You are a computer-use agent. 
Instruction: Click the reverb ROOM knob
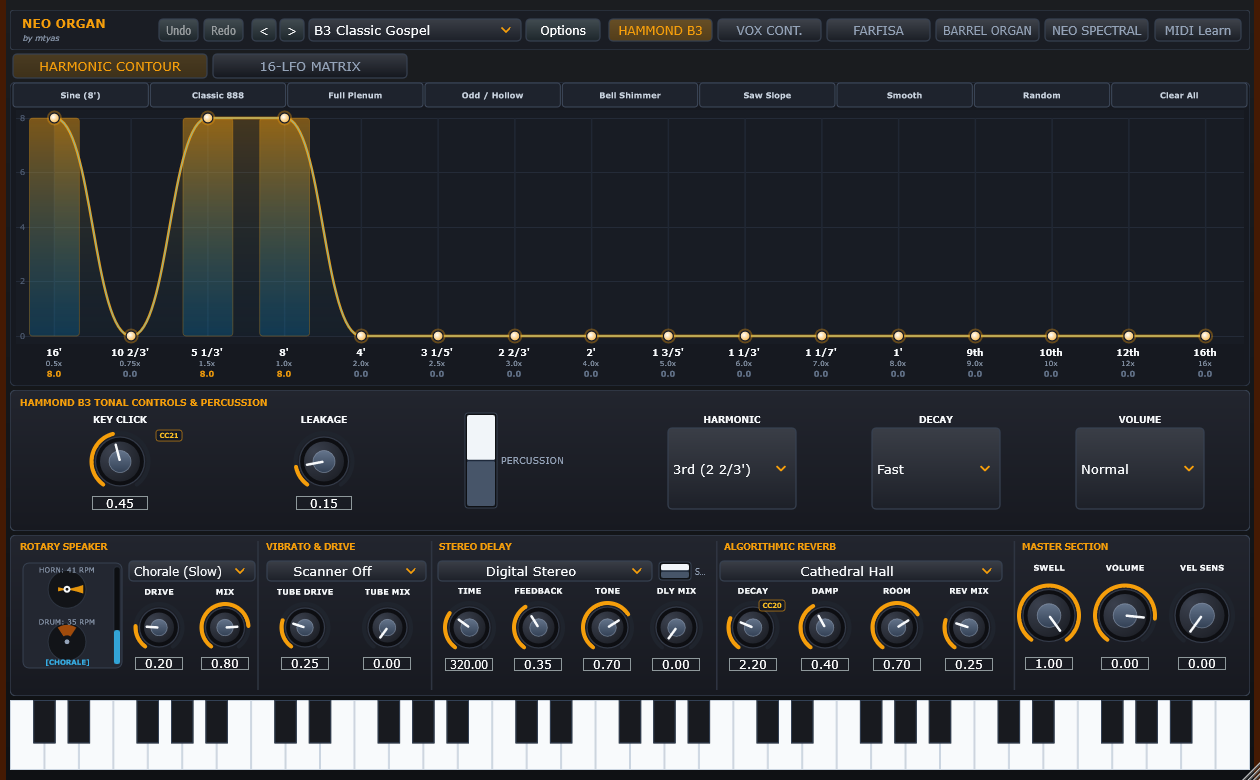(897, 628)
